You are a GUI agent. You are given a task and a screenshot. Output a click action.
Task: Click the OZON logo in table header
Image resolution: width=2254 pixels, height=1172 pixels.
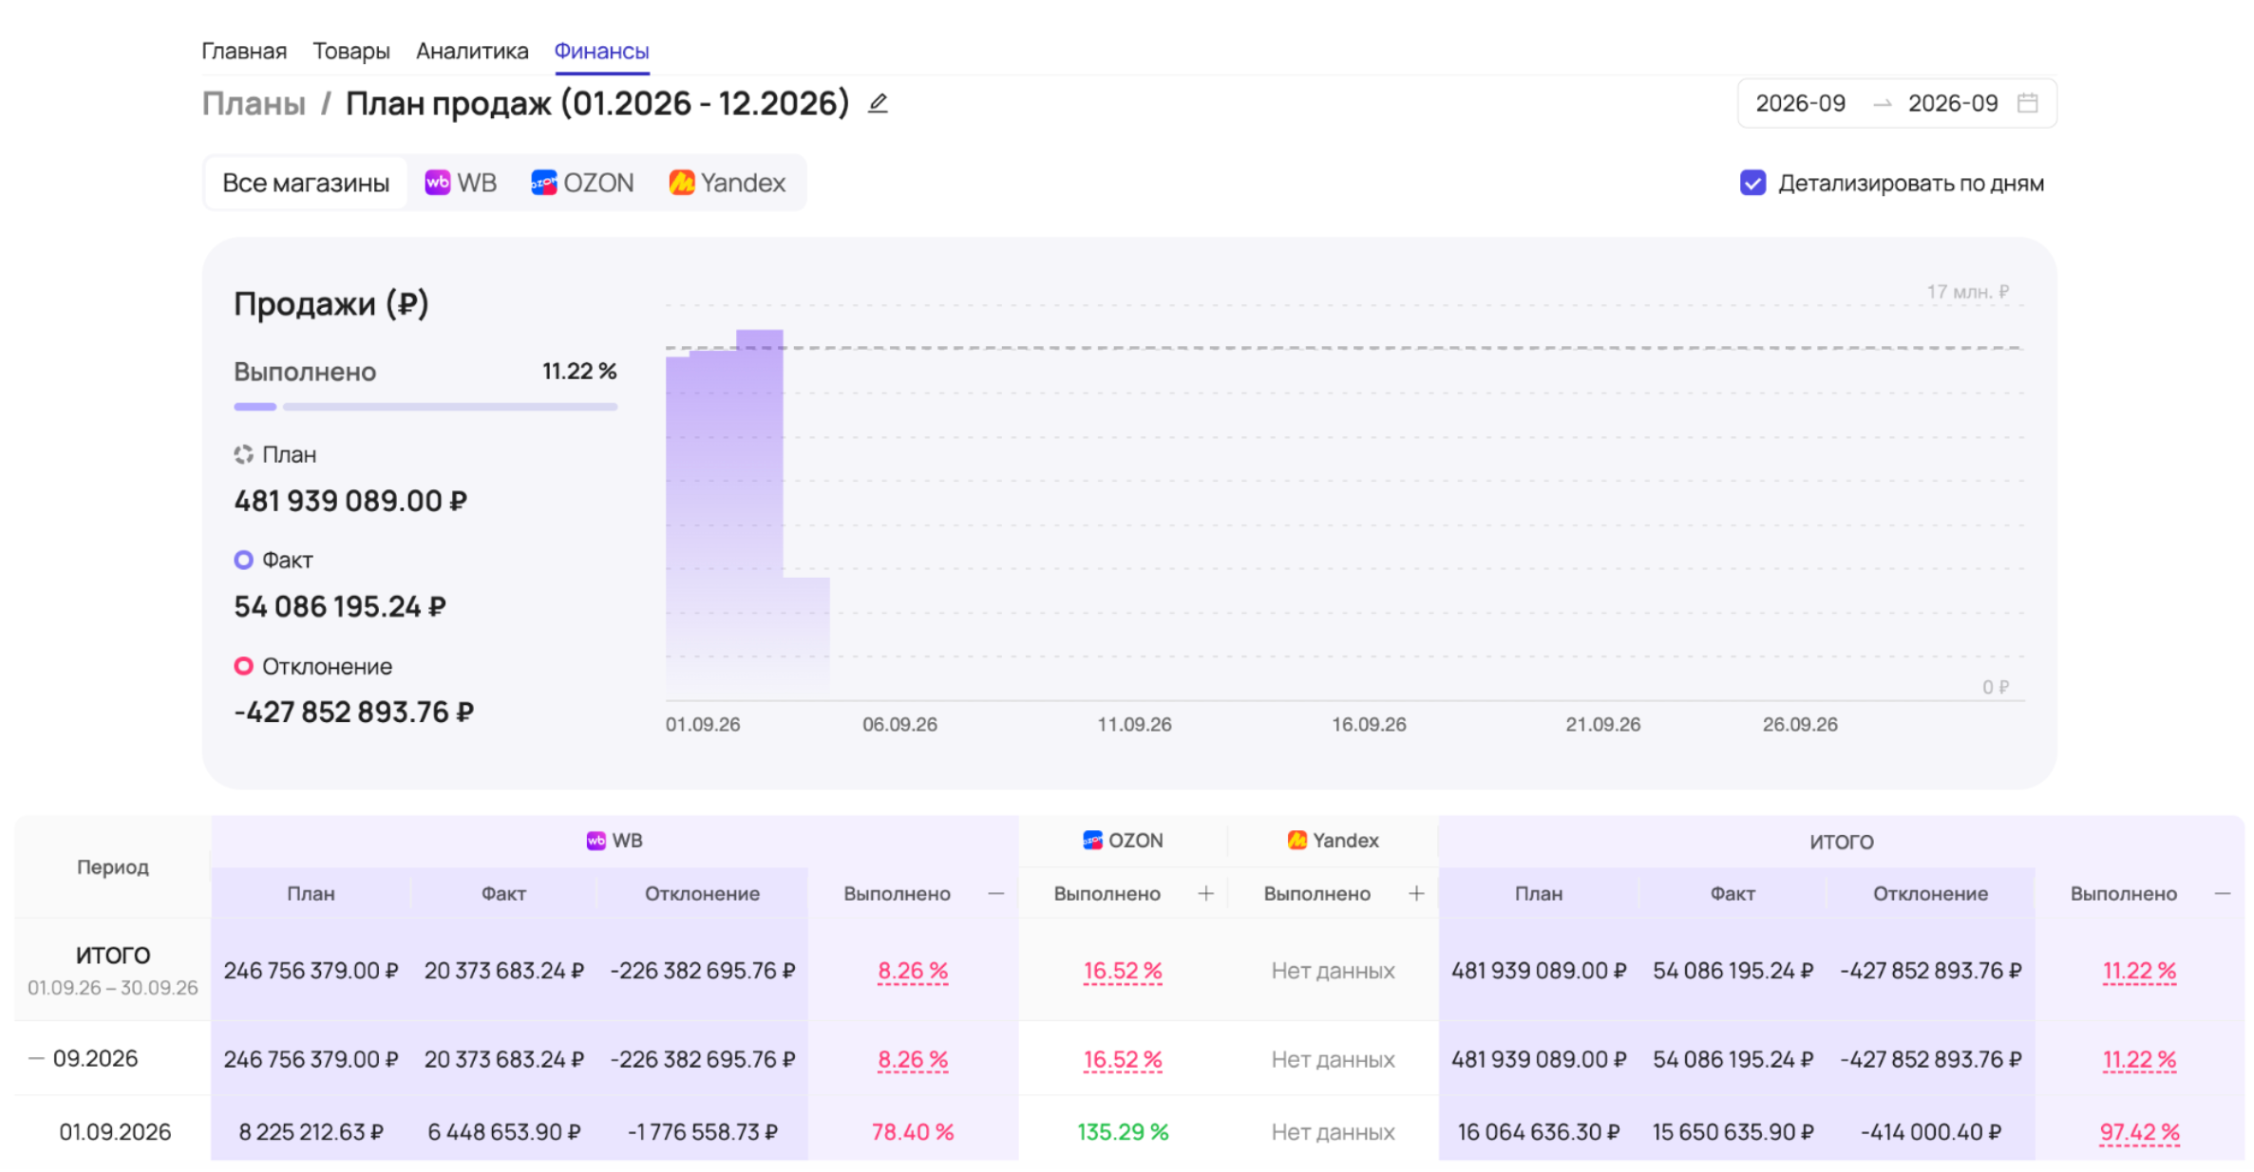pyautogui.click(x=1092, y=840)
